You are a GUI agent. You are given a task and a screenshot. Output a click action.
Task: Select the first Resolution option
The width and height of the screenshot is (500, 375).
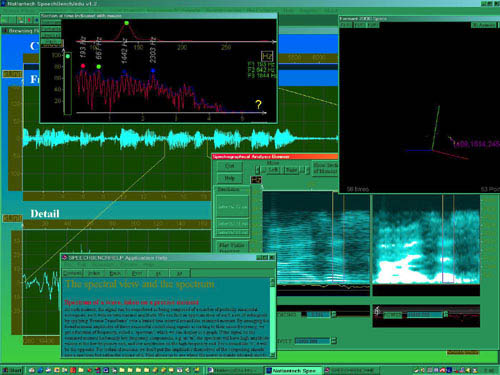(232, 207)
